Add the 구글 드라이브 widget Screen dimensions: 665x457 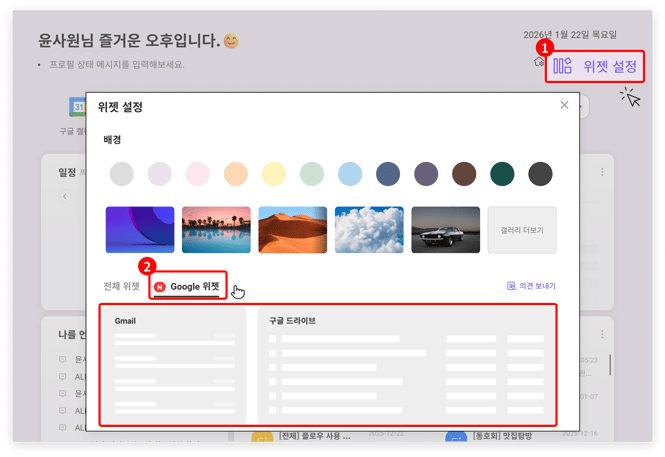407,364
